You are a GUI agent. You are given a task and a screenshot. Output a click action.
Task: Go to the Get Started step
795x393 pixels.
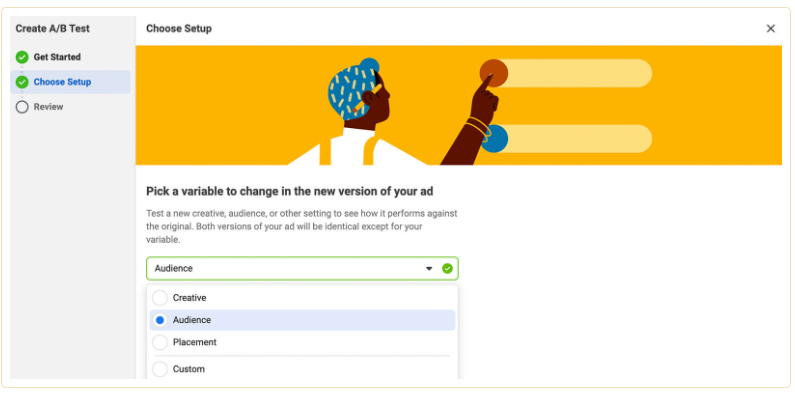point(57,57)
